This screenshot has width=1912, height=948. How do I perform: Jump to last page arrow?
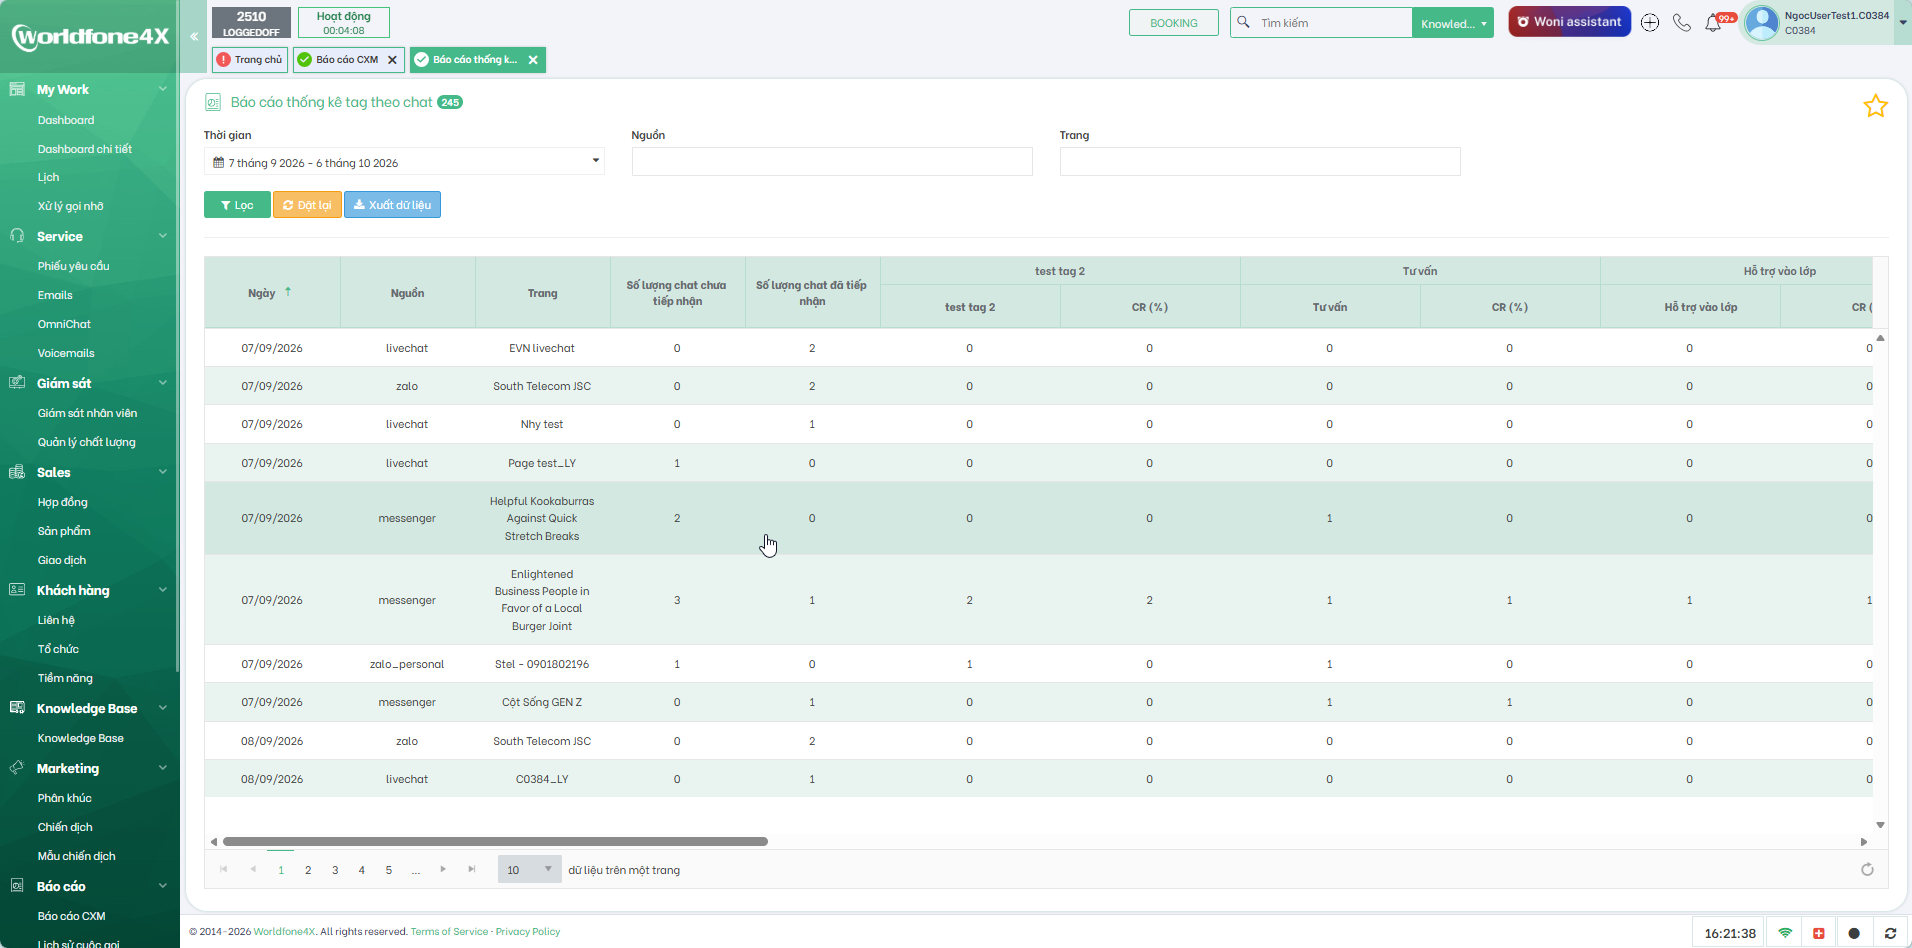(472, 869)
